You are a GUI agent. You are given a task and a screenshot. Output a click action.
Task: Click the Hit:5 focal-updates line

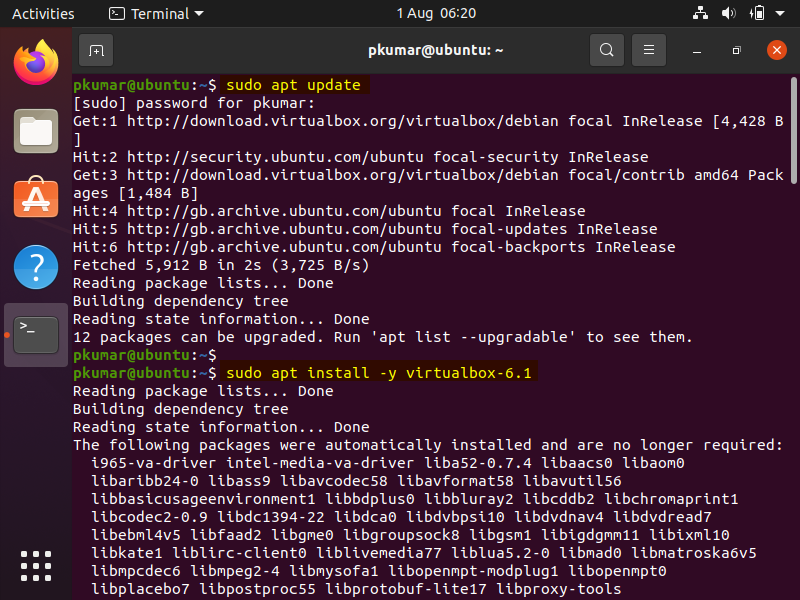click(x=365, y=229)
